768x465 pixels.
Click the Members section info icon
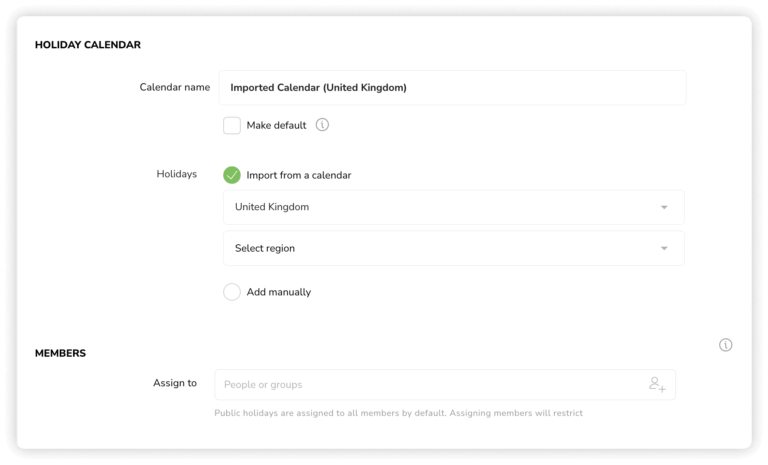[725, 345]
